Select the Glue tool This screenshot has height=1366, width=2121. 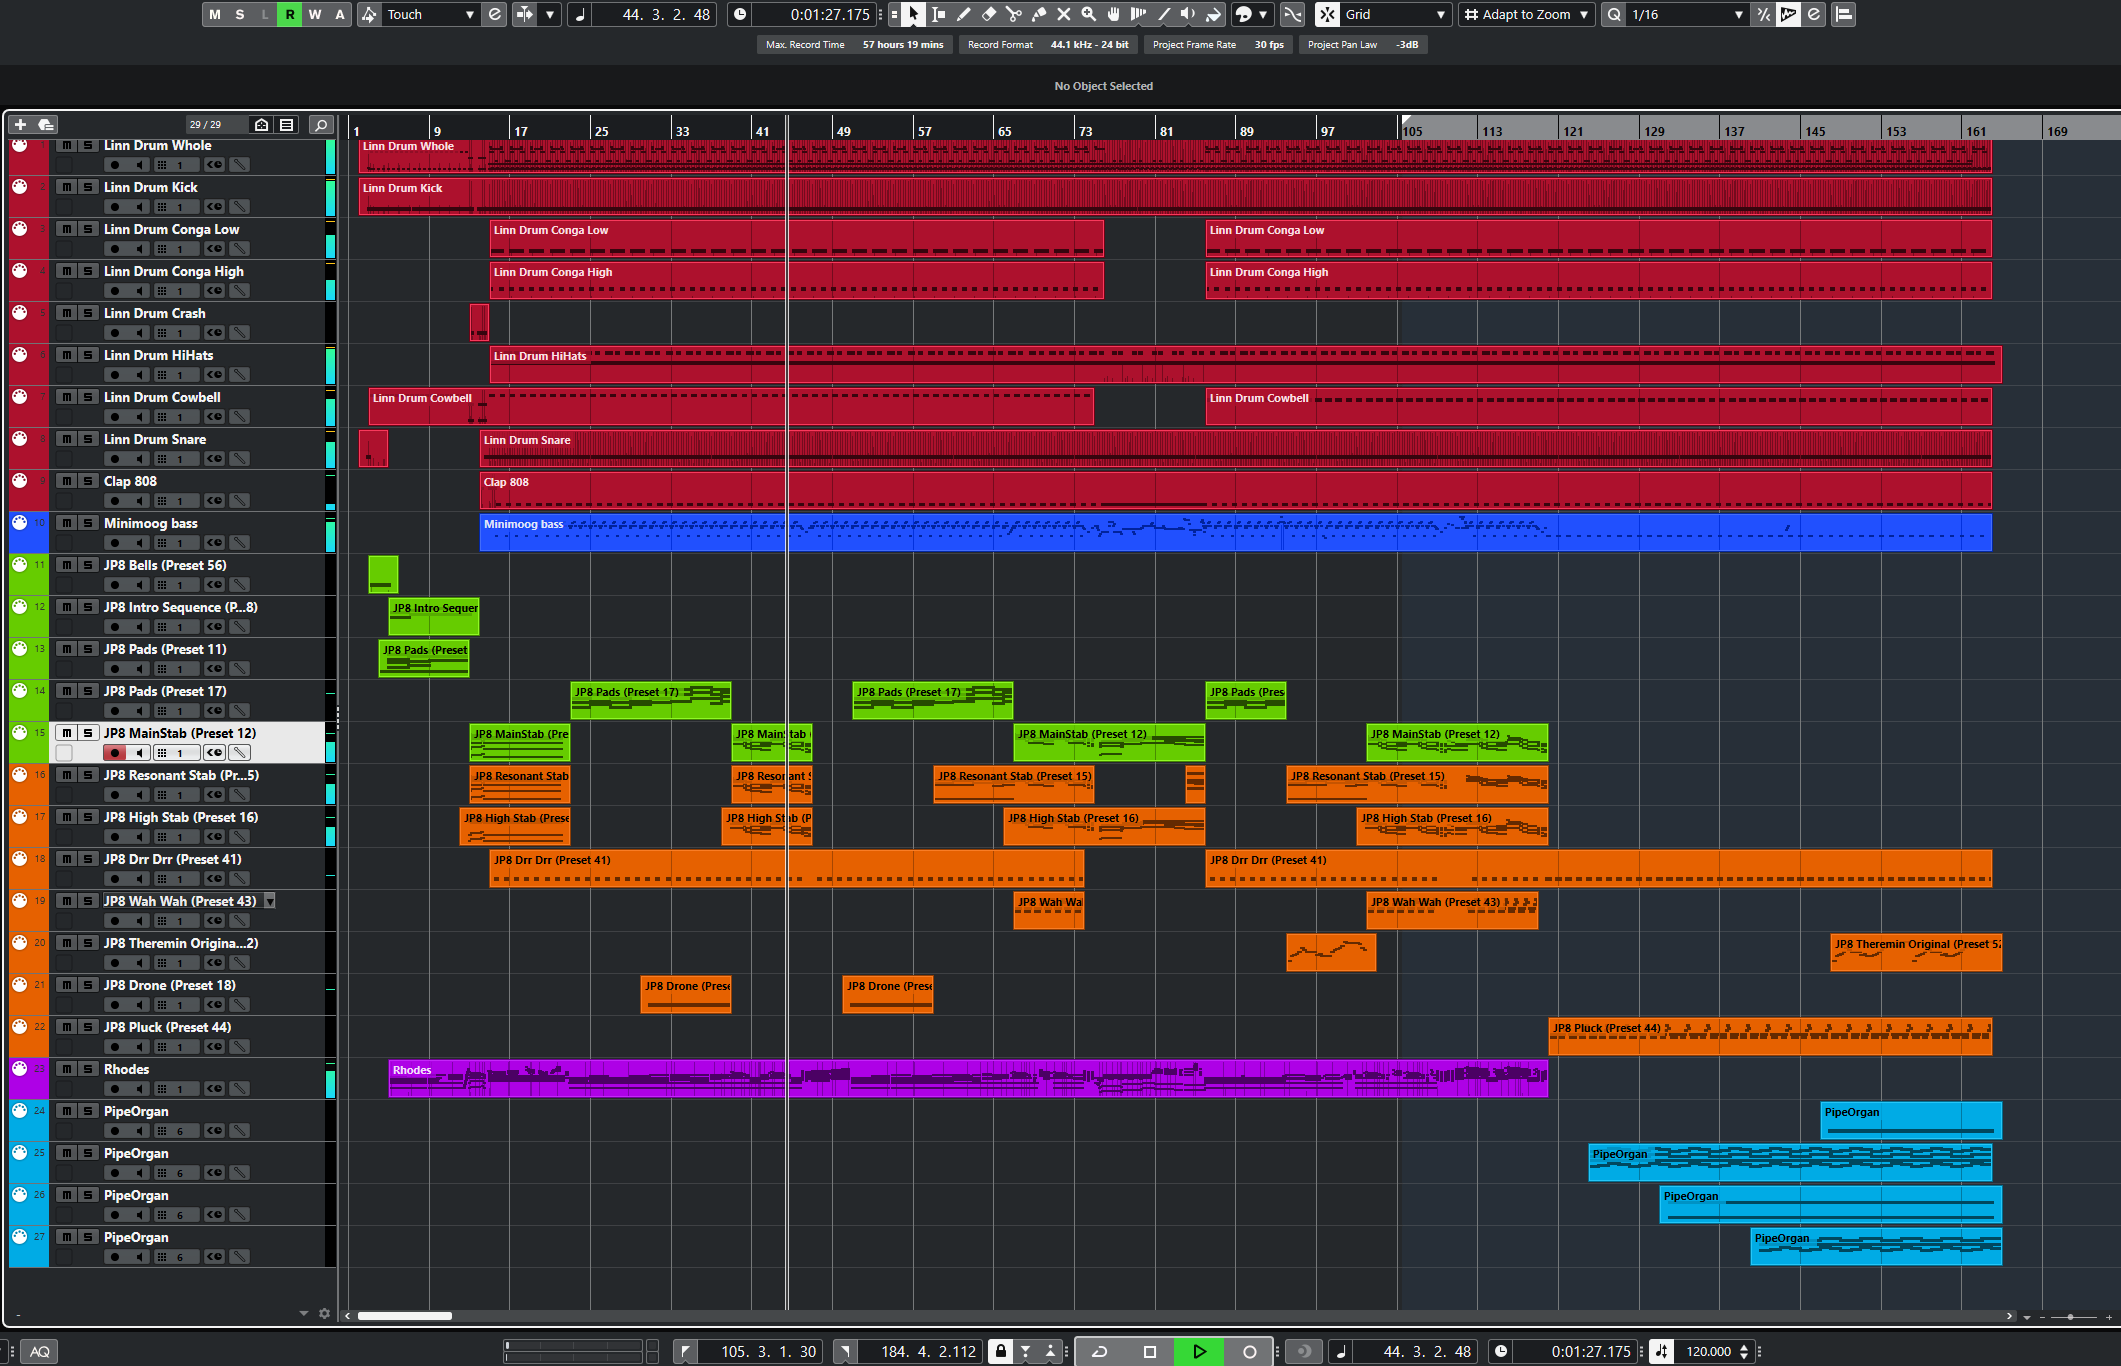1038,14
